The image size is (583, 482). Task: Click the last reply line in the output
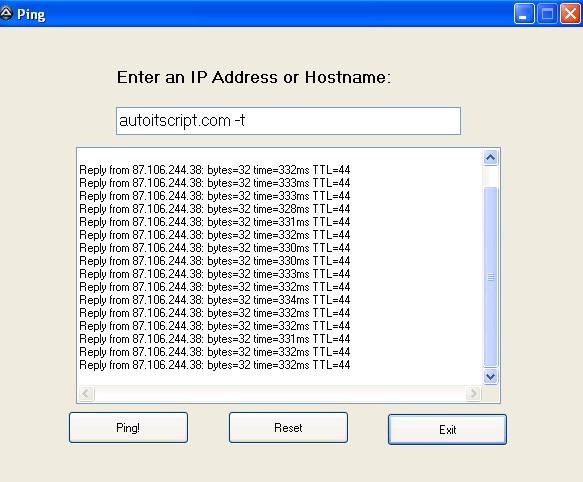[215, 365]
